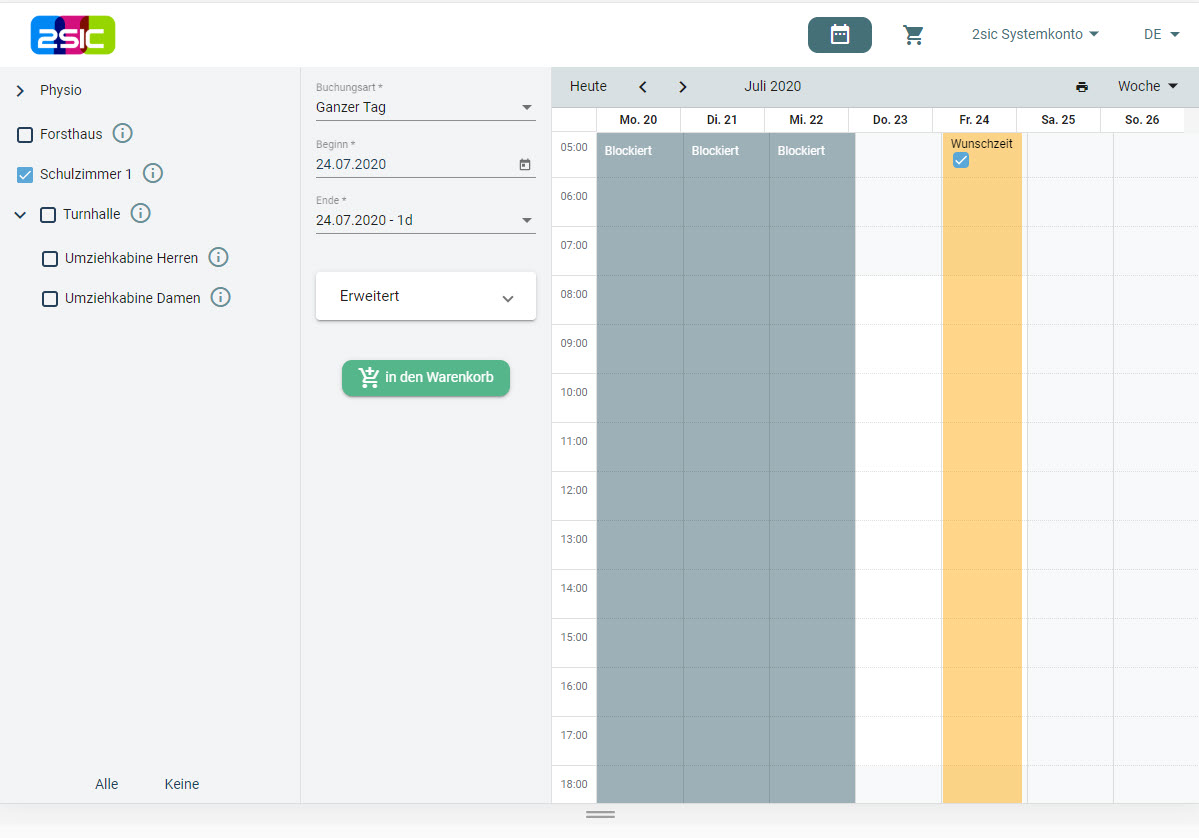Check the Forsthaus checkbox
1199x838 pixels.
(26, 135)
